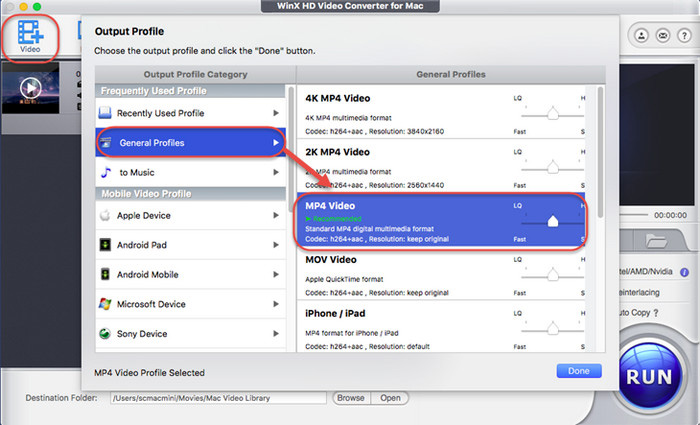This screenshot has width=700, height=425.
Task: Expand General Profiles arrow
Action: tap(276, 142)
